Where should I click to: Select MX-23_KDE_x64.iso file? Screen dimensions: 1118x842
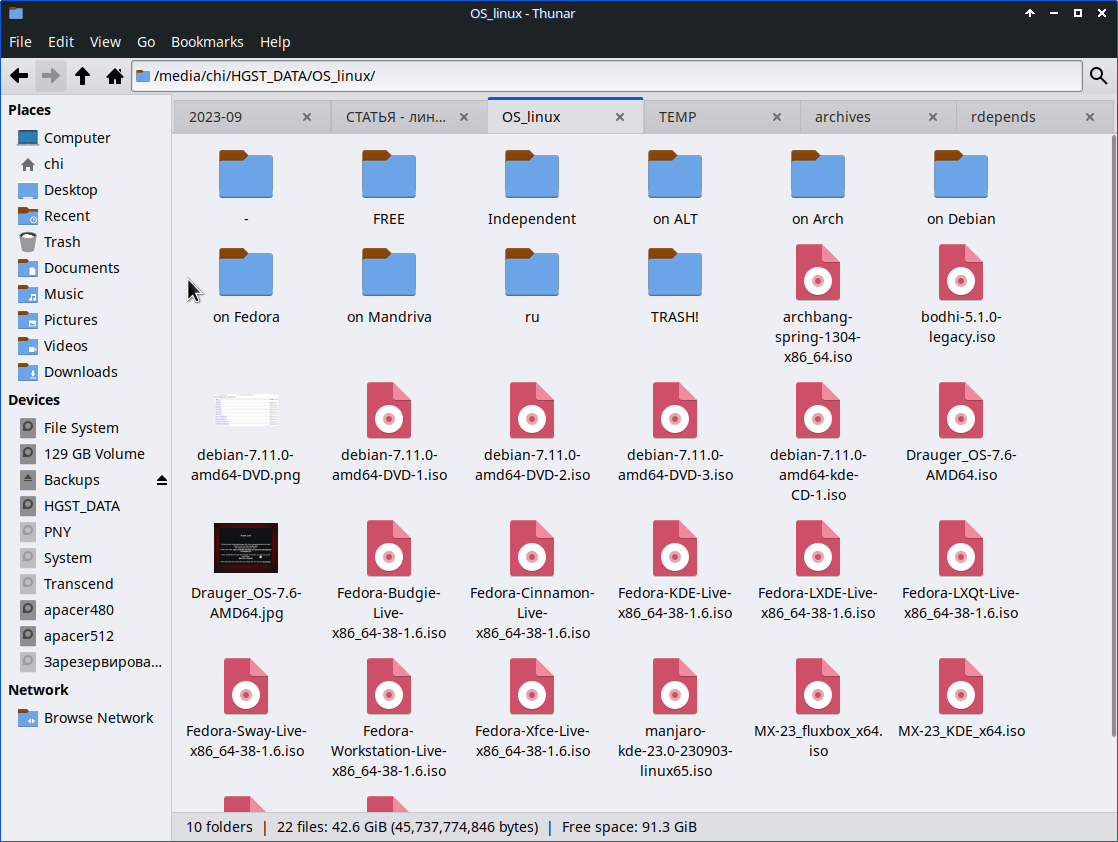click(x=961, y=699)
